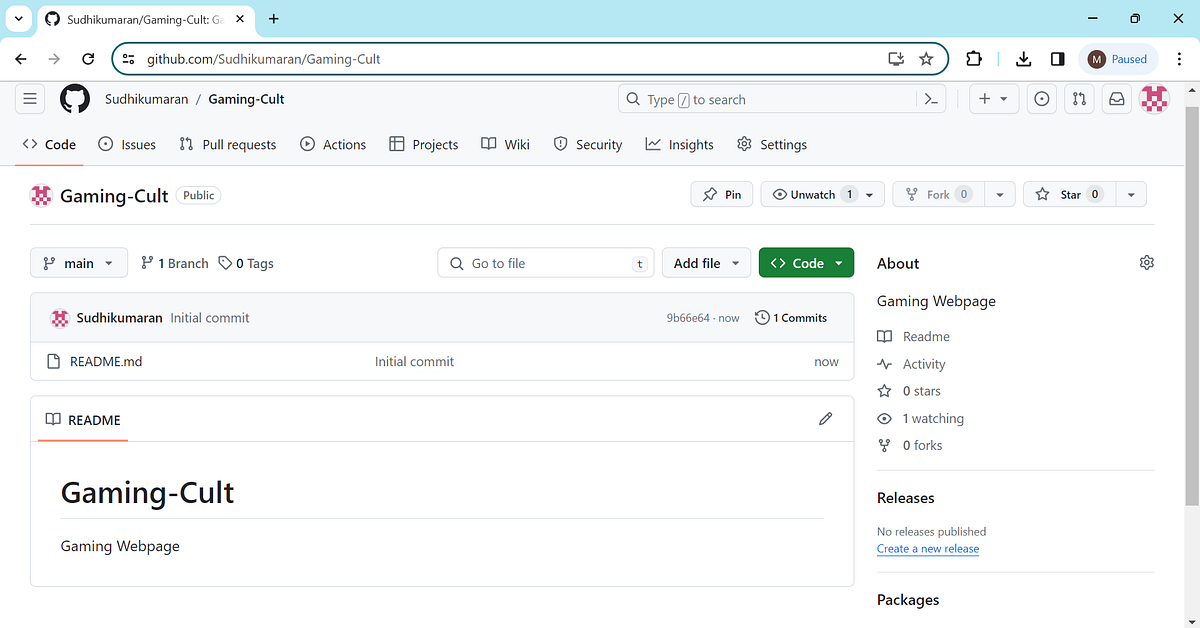Switch to the Insights tab
Screen dimensions: 1200x628
pyautogui.click(x=679, y=144)
